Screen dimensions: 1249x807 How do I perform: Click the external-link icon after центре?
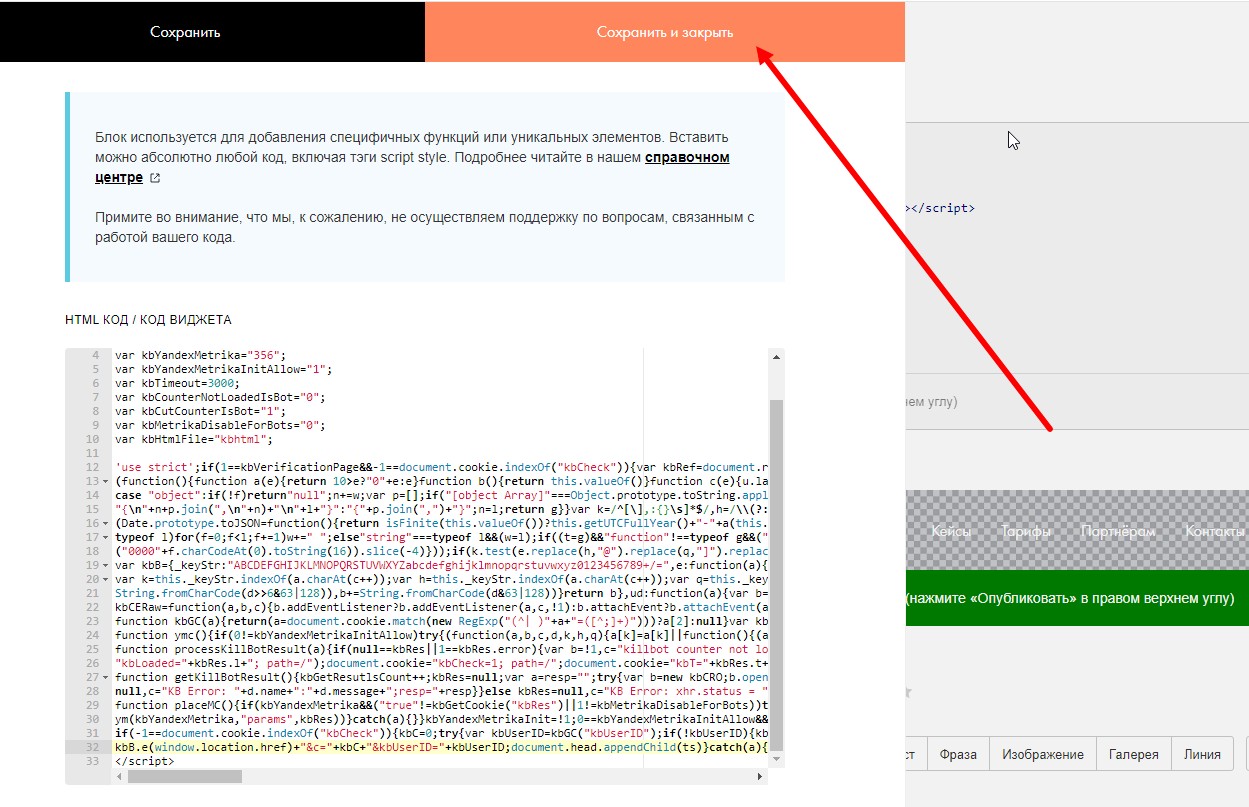154,178
